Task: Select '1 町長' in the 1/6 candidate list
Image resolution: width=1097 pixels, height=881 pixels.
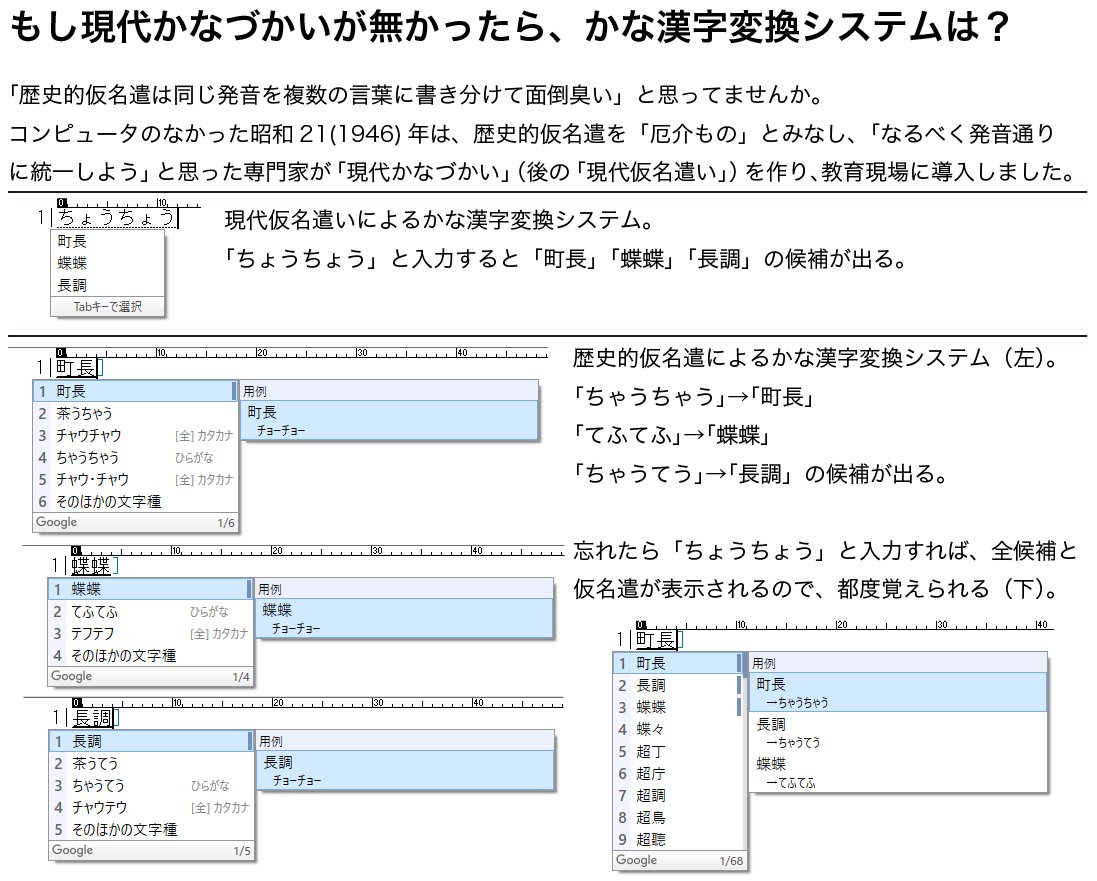Action: [x=135, y=391]
